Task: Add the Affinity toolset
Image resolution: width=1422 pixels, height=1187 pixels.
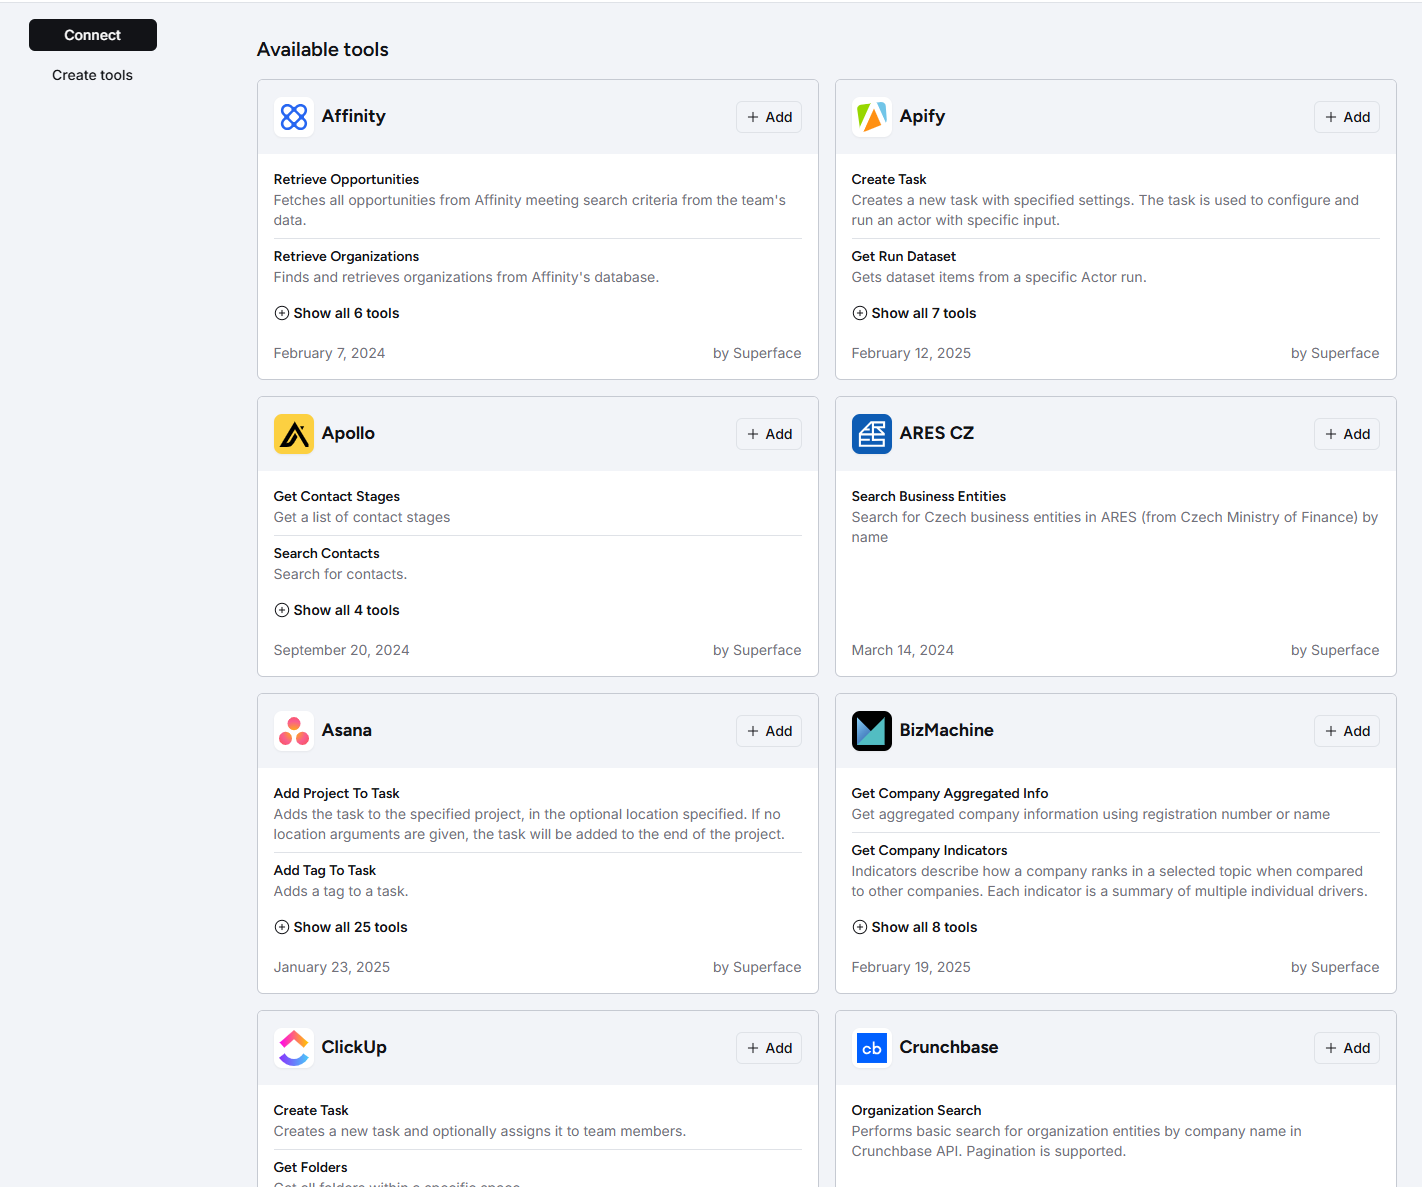Action: tap(768, 117)
